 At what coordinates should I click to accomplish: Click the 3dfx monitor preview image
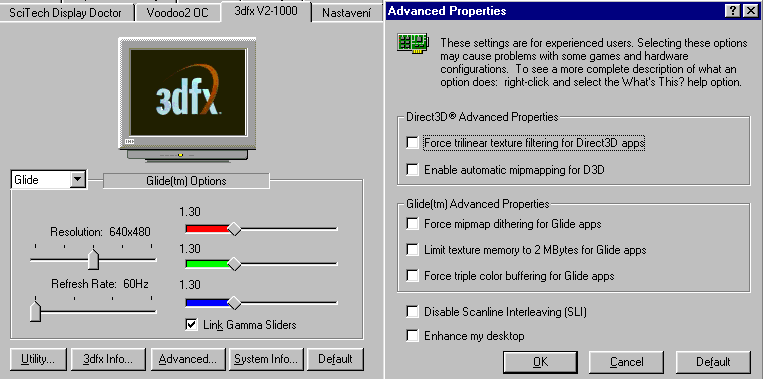tap(188, 100)
